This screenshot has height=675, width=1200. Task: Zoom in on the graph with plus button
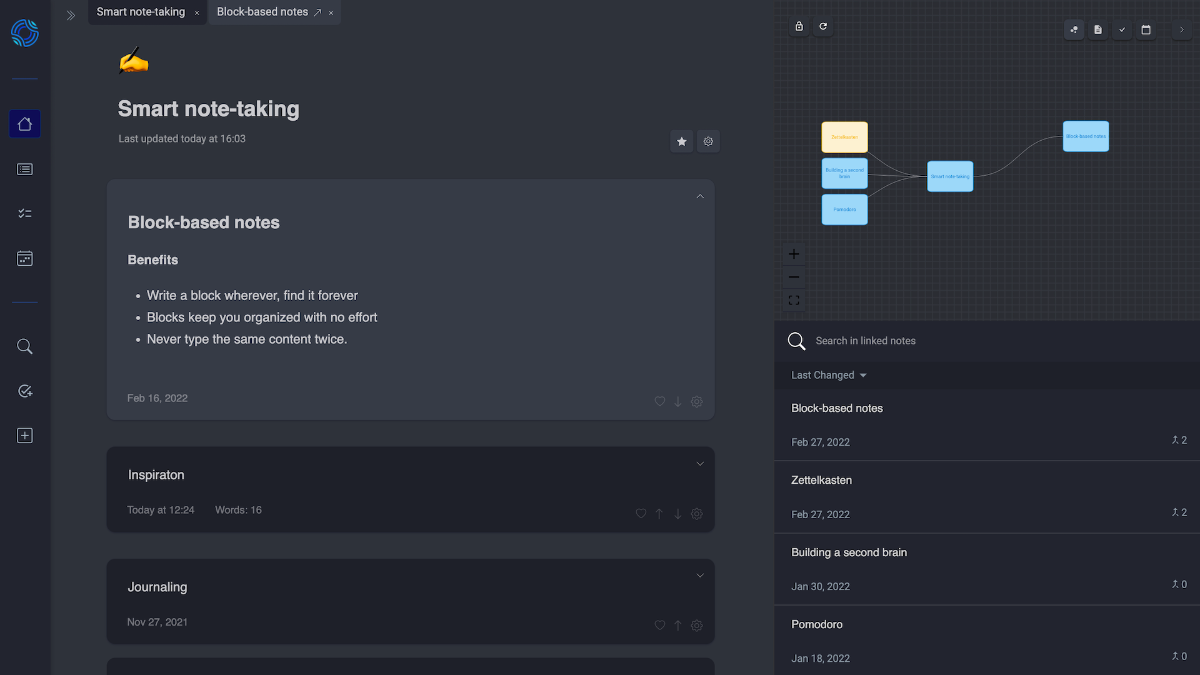coord(794,254)
